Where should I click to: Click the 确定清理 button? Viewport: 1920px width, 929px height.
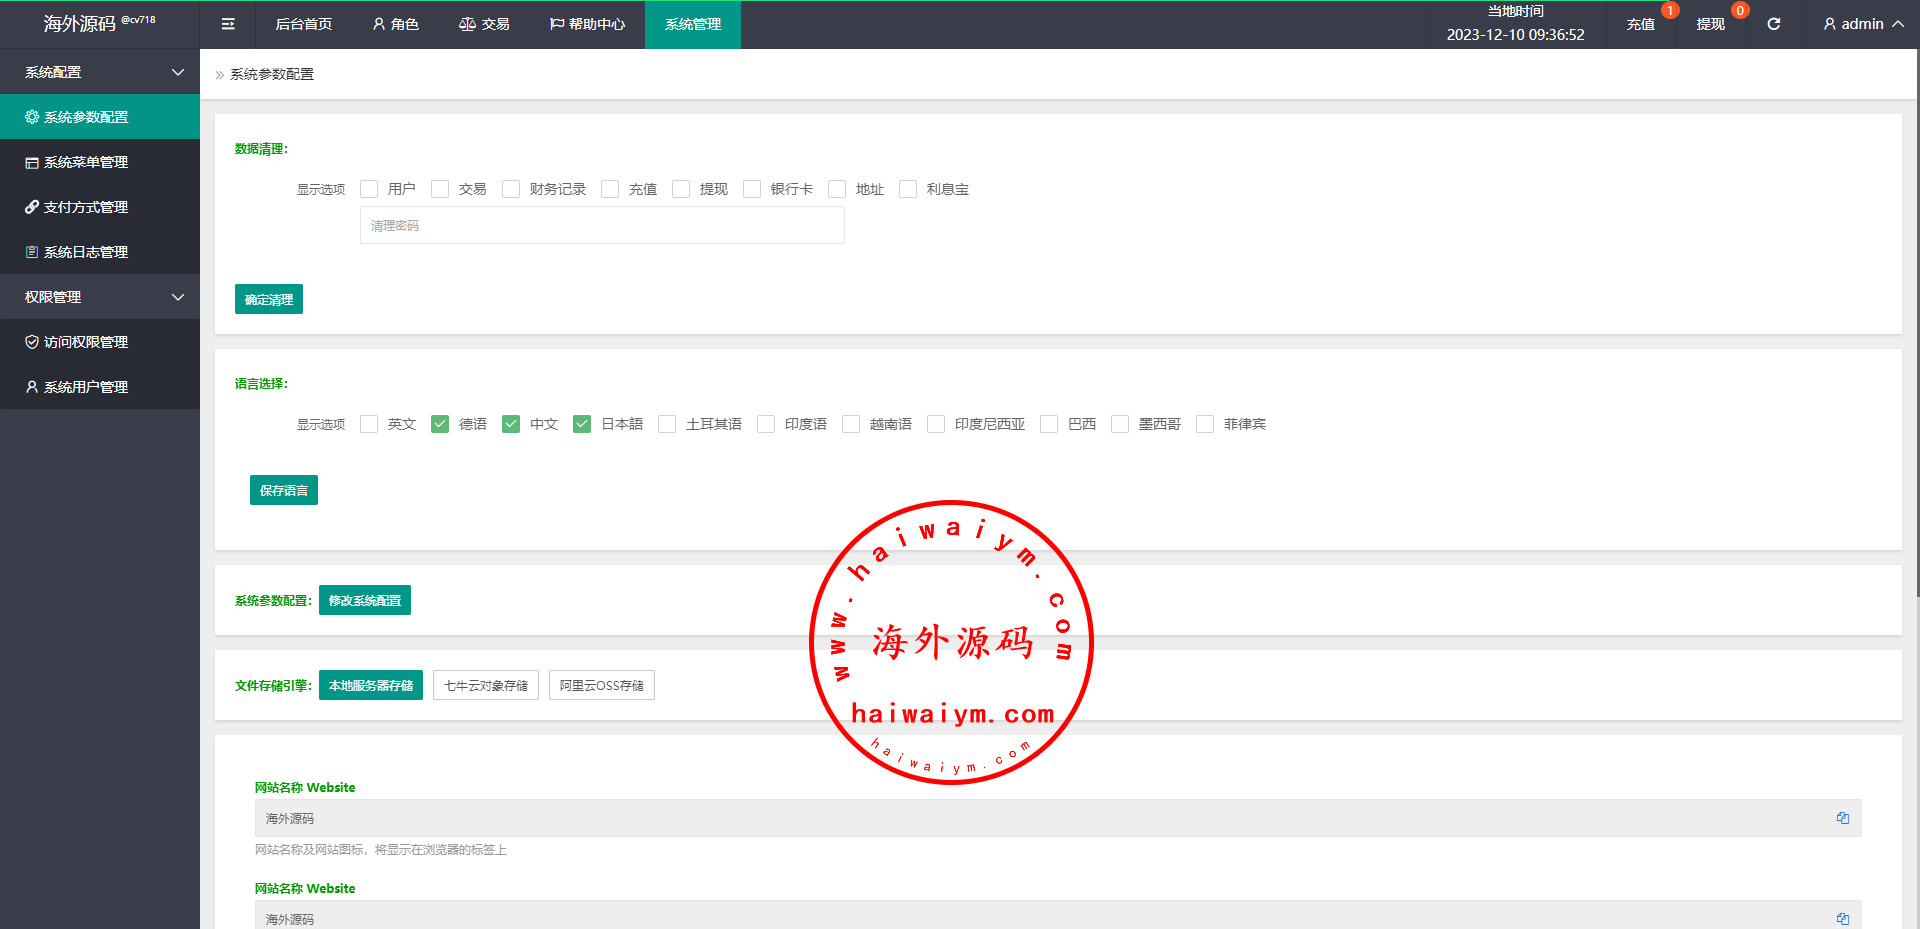click(x=269, y=299)
